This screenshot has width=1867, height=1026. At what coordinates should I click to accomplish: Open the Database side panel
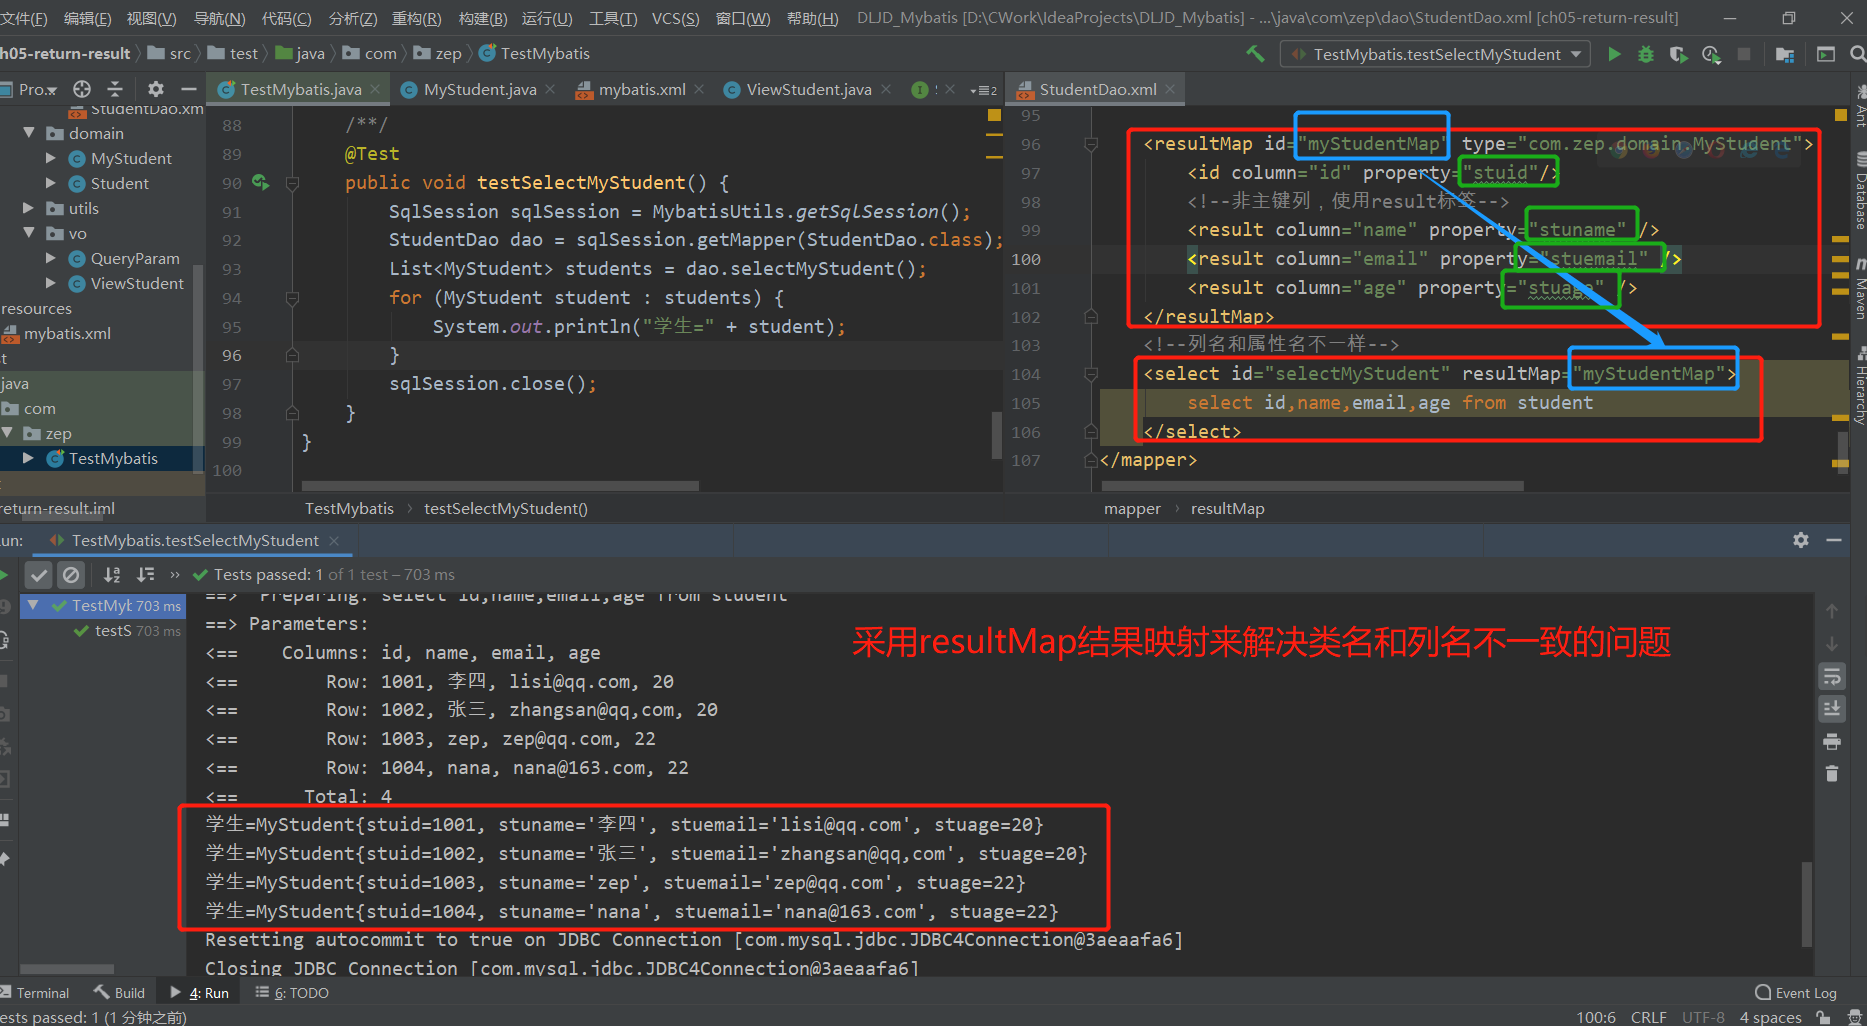pos(1859,191)
